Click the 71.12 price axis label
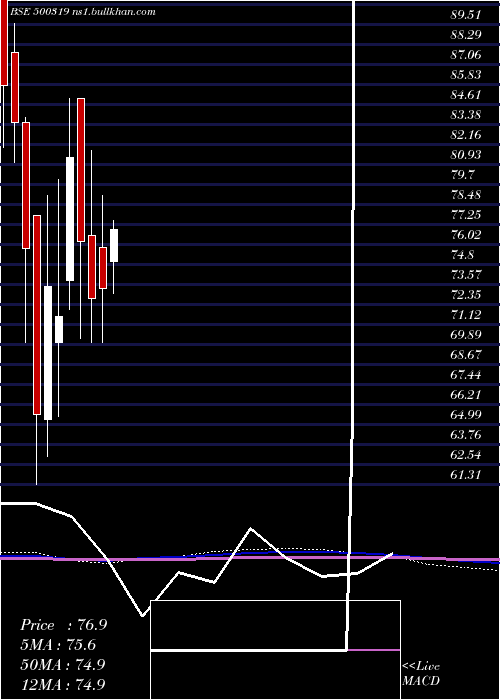 pyautogui.click(x=466, y=315)
